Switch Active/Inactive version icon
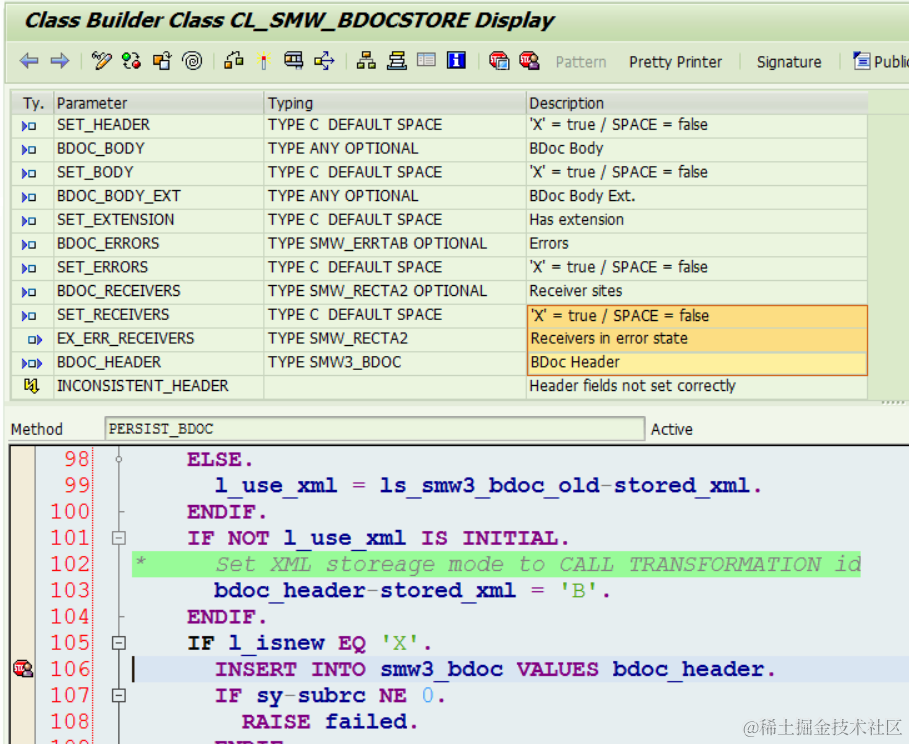 132,60
